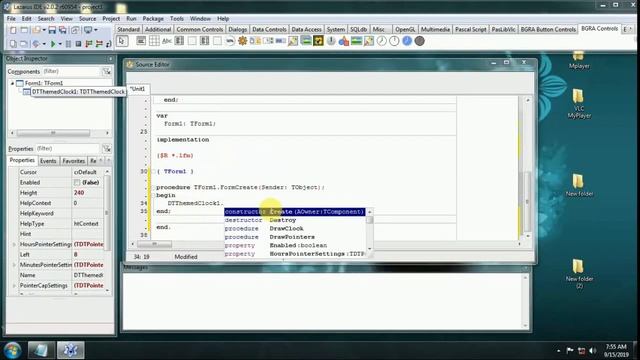Viewport: 640px width, 360px height.
Task: Open the VLC MyPlayer desktop folder
Action: [579, 104]
